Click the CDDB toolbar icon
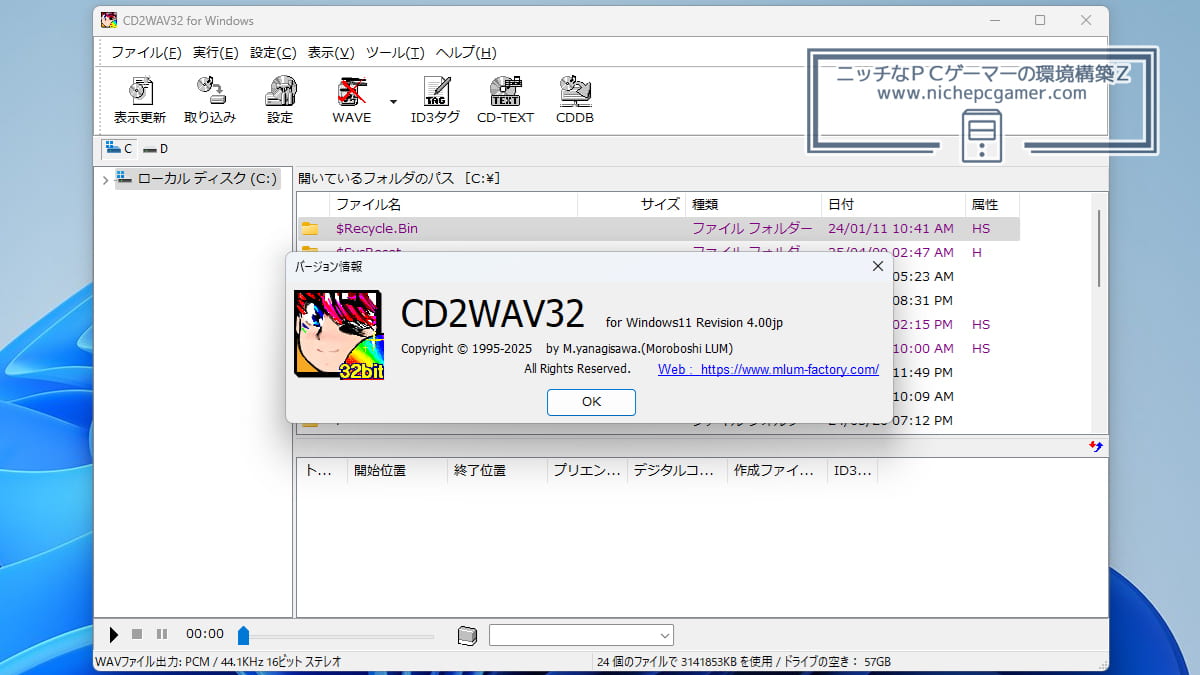This screenshot has height=675, width=1200. pyautogui.click(x=575, y=99)
